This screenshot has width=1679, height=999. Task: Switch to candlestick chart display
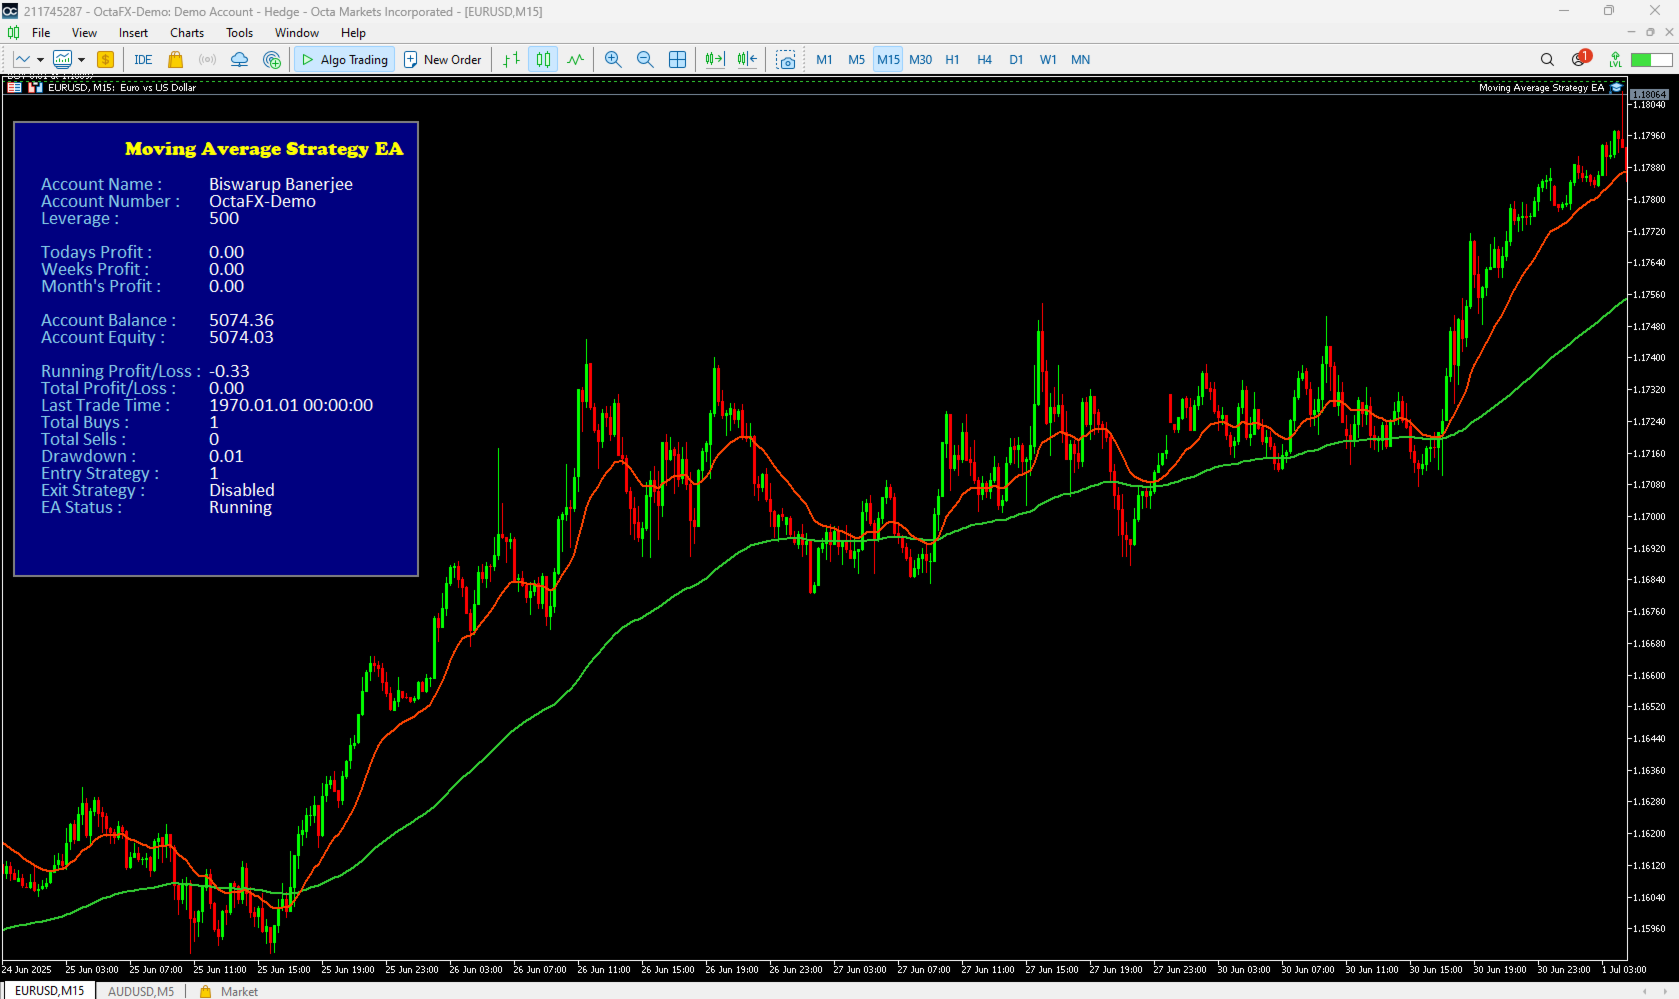pos(543,60)
